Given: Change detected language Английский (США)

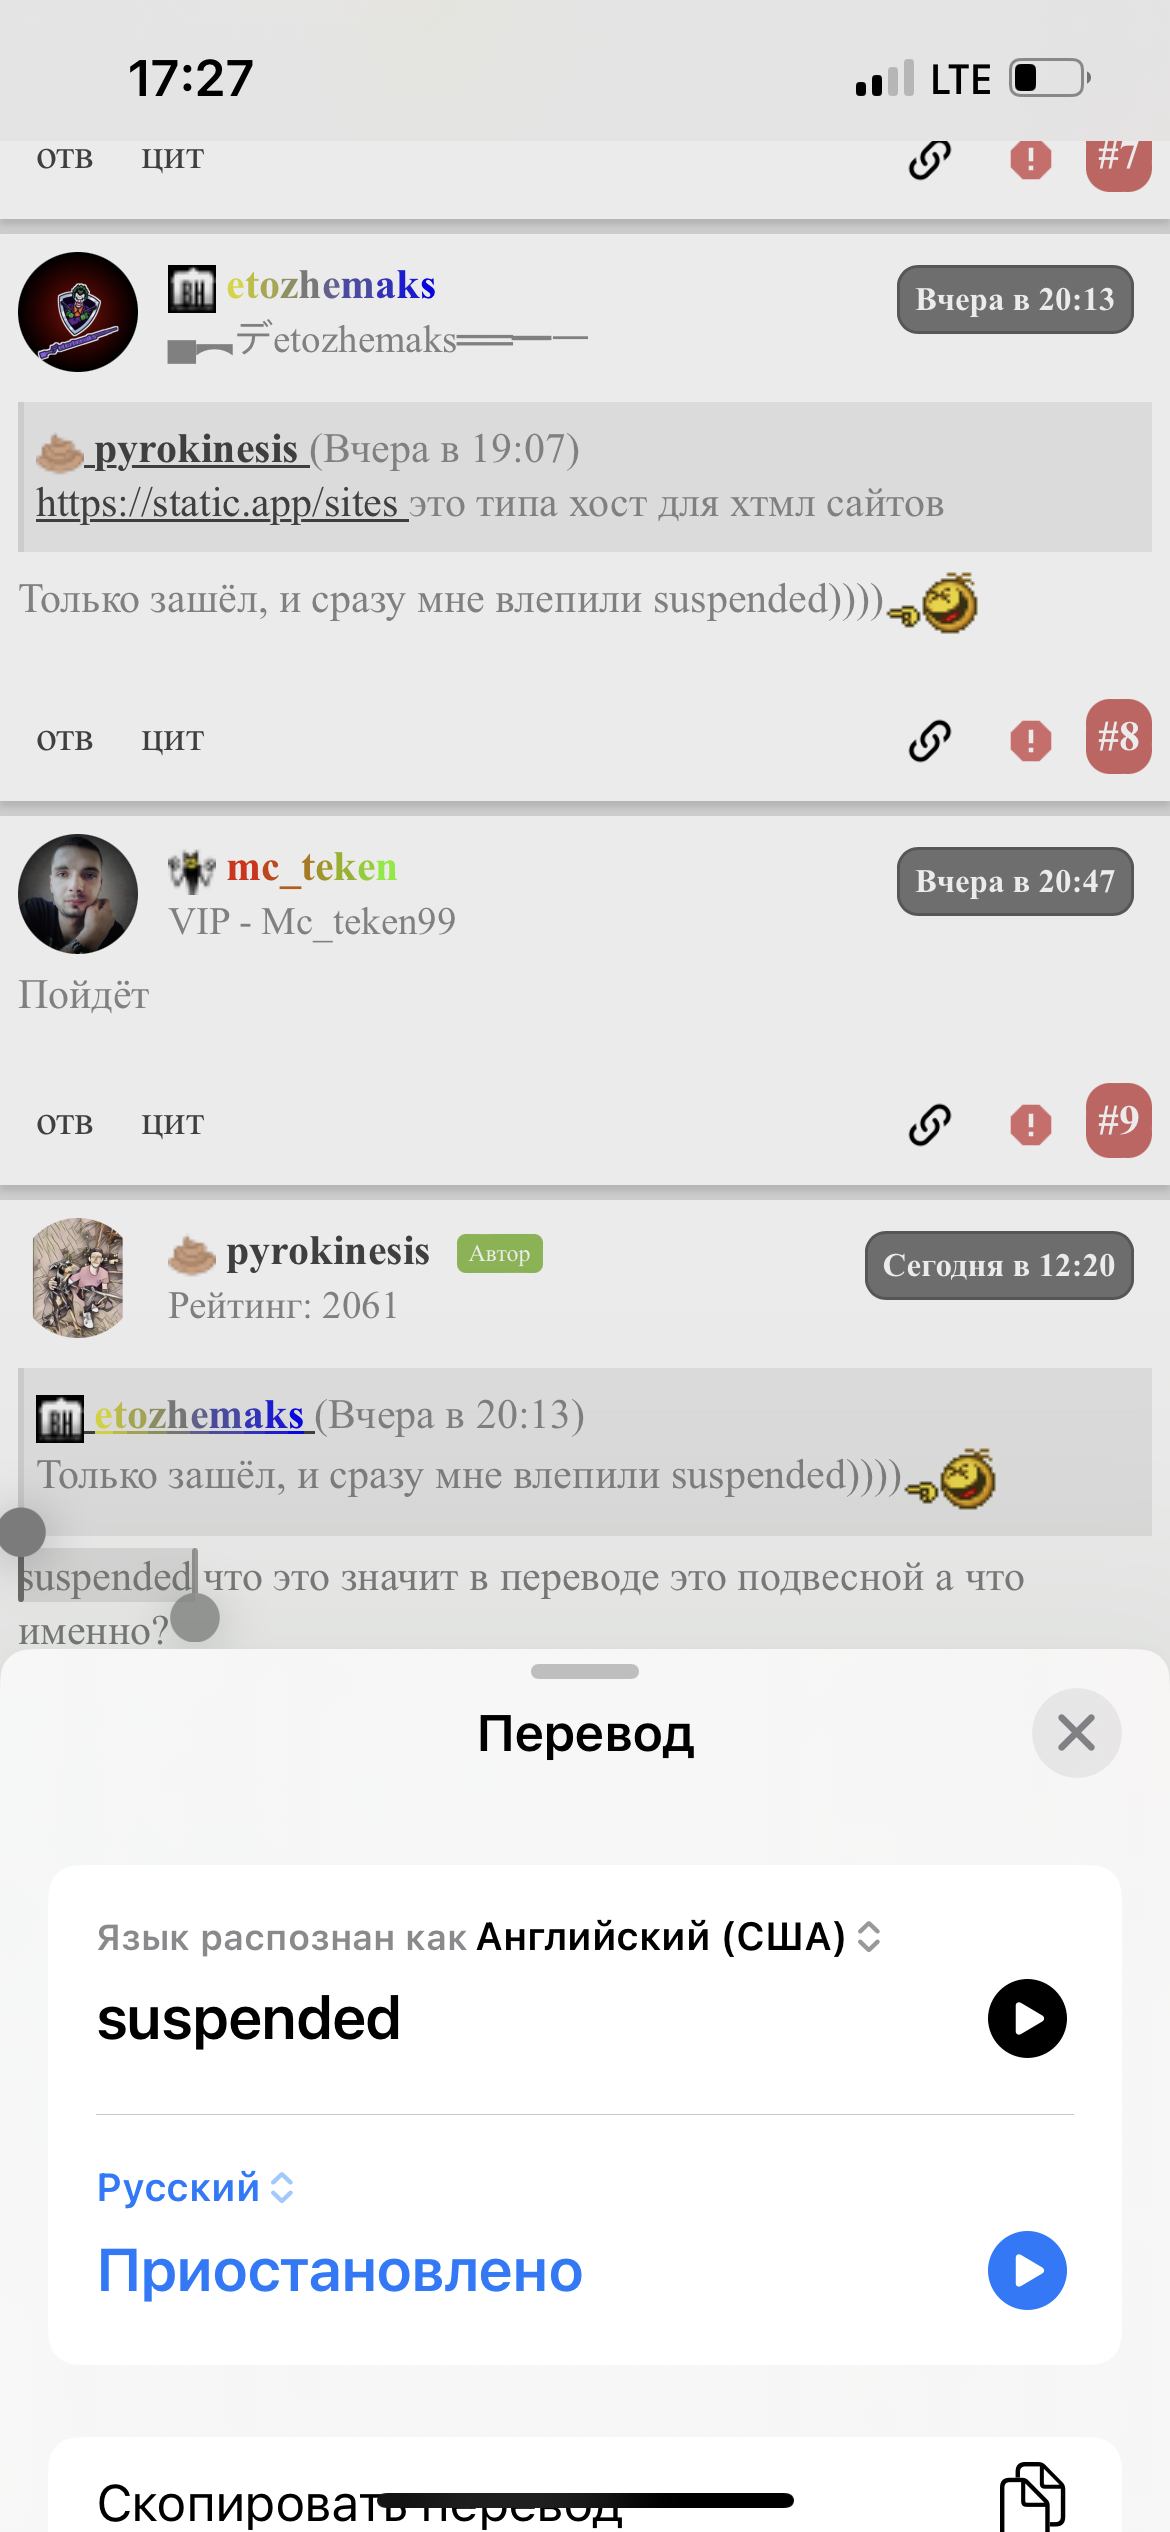Looking at the screenshot, I should (x=678, y=1937).
